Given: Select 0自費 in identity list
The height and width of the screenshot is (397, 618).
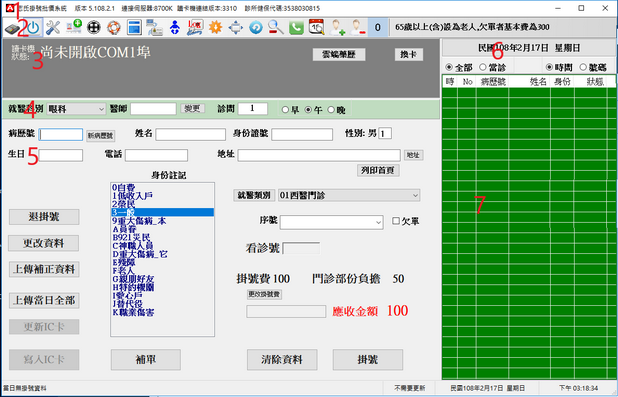Looking at the screenshot, I should [x=162, y=187].
